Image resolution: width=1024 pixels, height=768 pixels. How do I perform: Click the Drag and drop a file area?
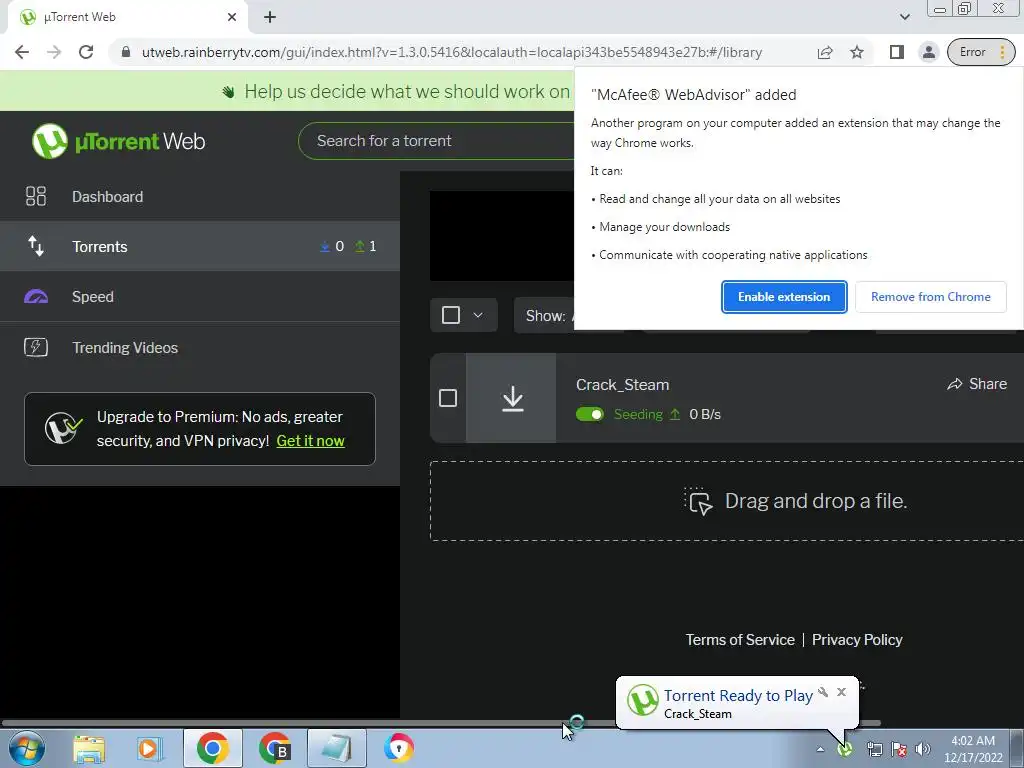(727, 501)
